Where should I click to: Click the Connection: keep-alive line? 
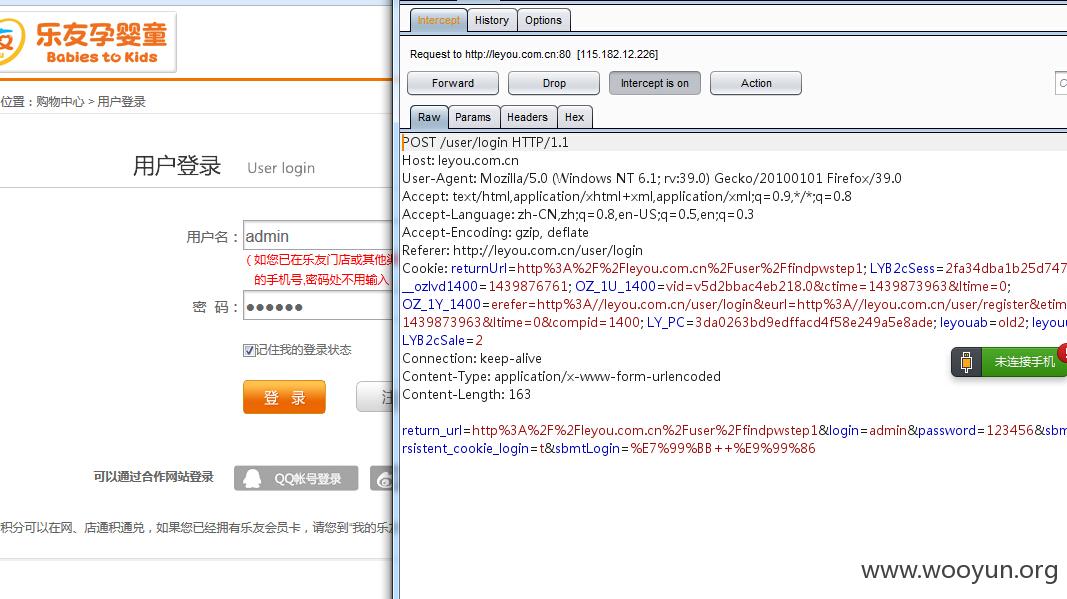(472, 359)
